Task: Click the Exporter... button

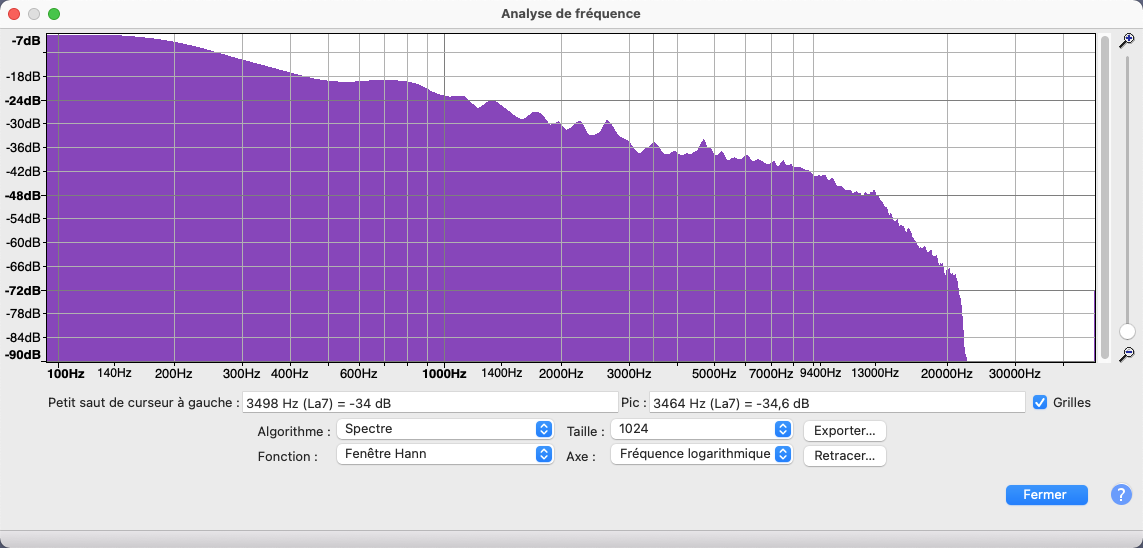Action: [844, 431]
